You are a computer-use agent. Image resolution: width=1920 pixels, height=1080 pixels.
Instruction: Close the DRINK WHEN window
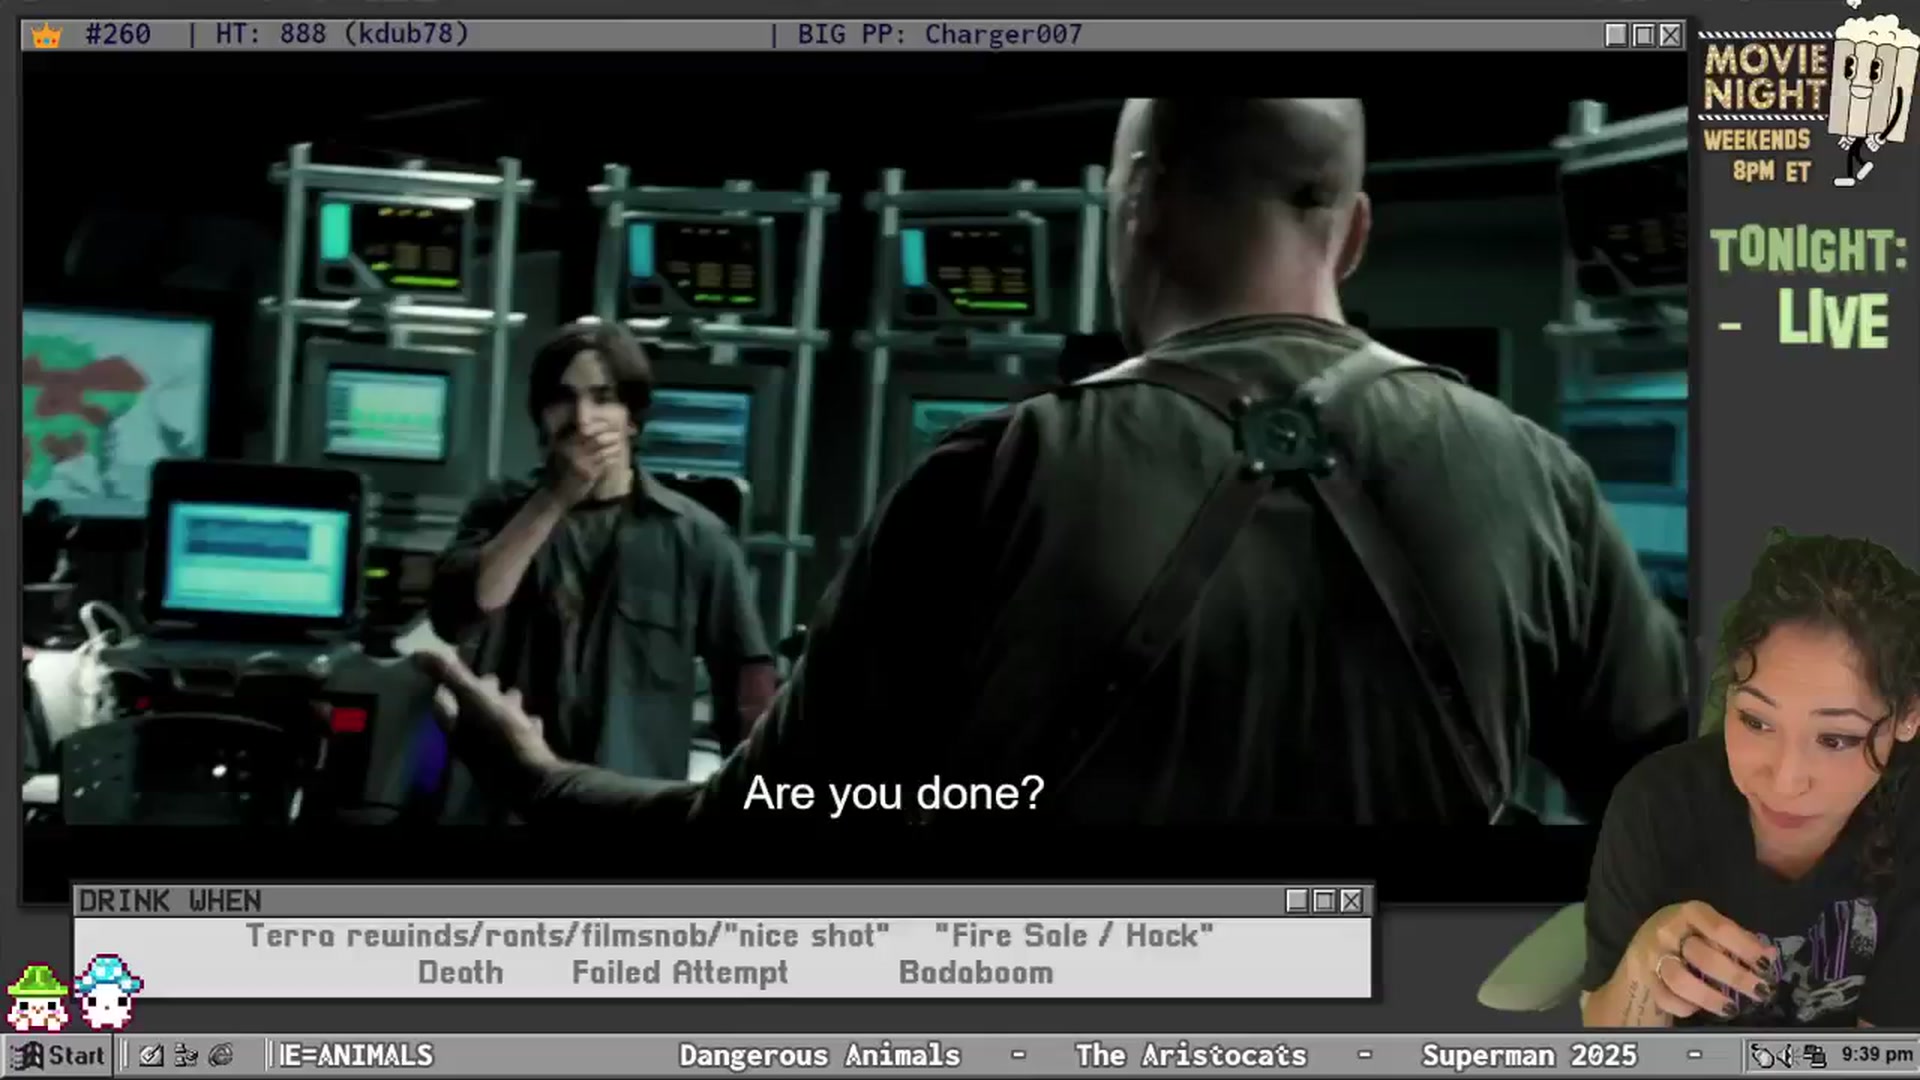pos(1351,901)
